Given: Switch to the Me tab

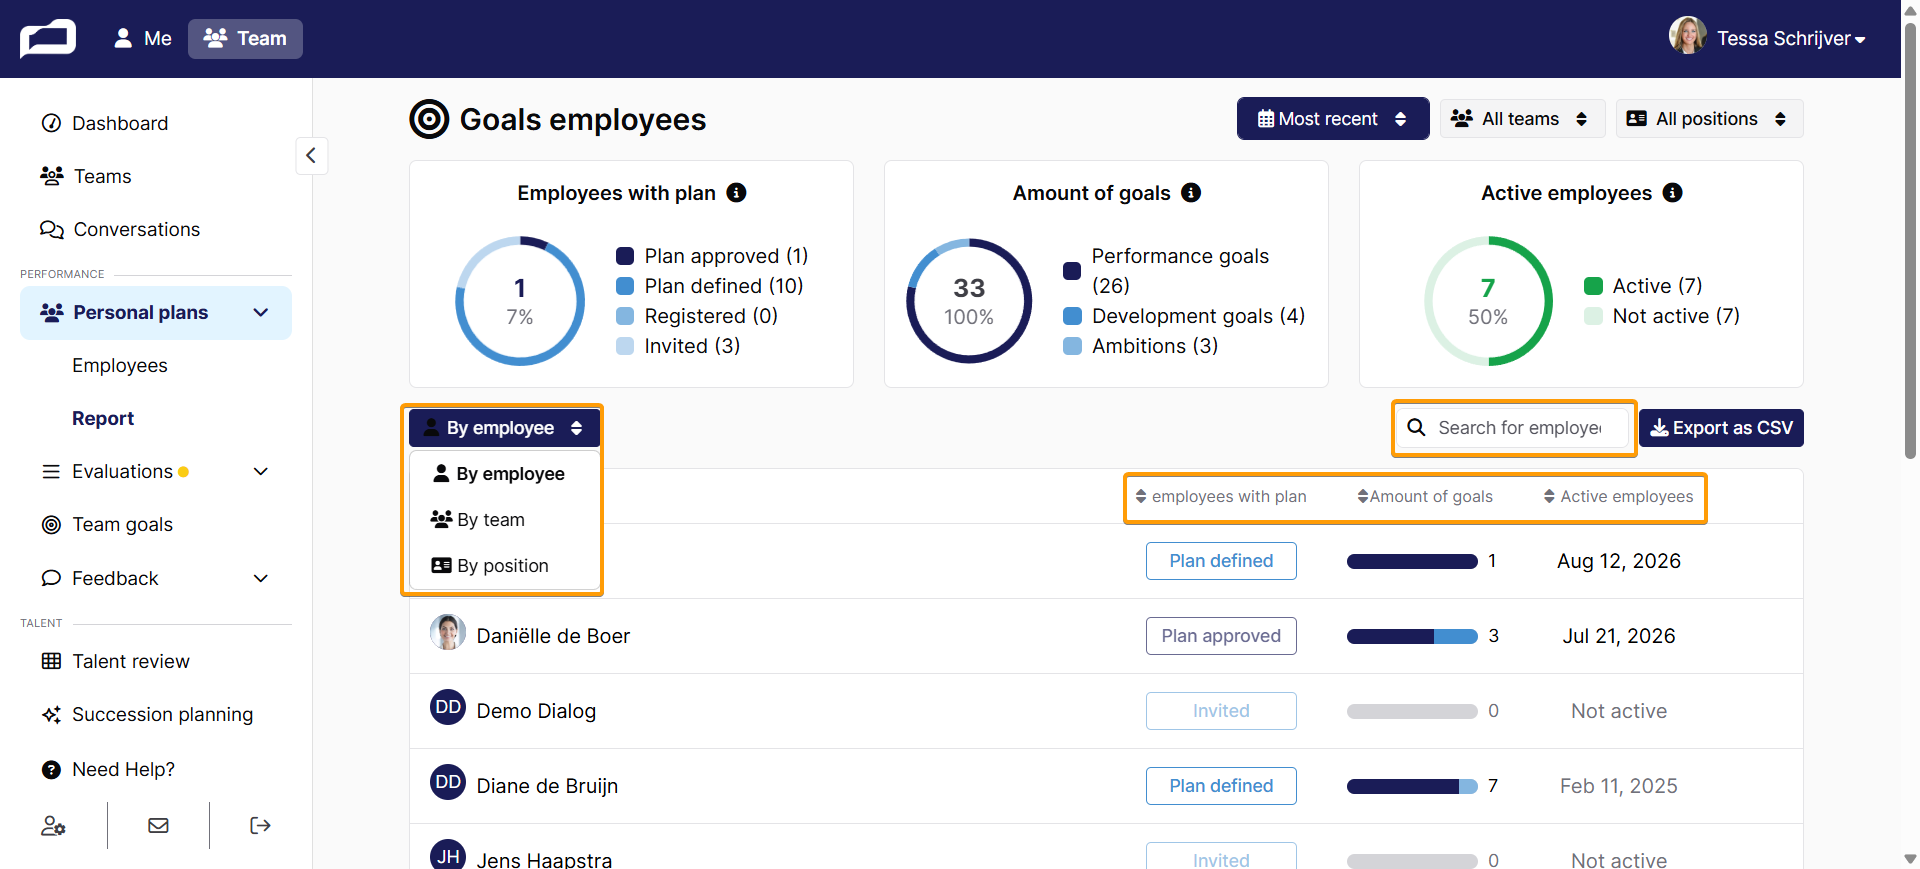Looking at the screenshot, I should click(x=143, y=39).
